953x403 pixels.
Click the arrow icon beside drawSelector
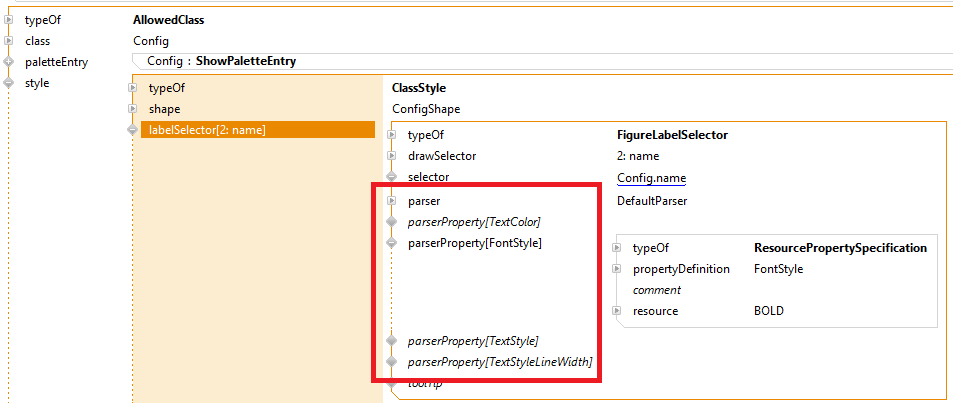[392, 156]
